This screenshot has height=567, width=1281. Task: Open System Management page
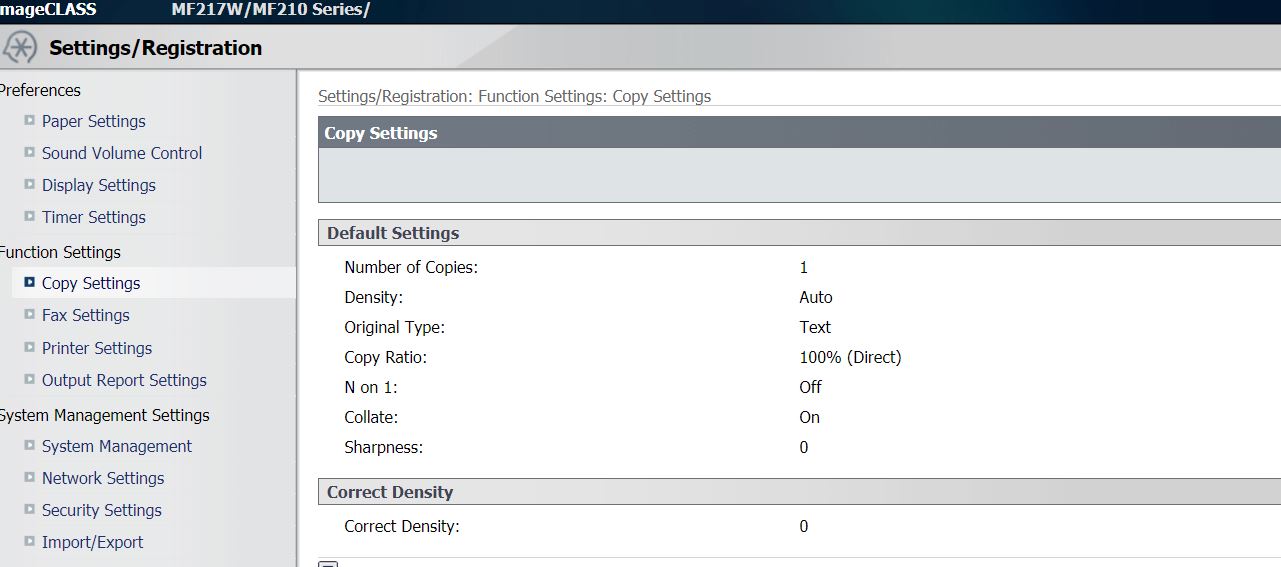click(117, 446)
